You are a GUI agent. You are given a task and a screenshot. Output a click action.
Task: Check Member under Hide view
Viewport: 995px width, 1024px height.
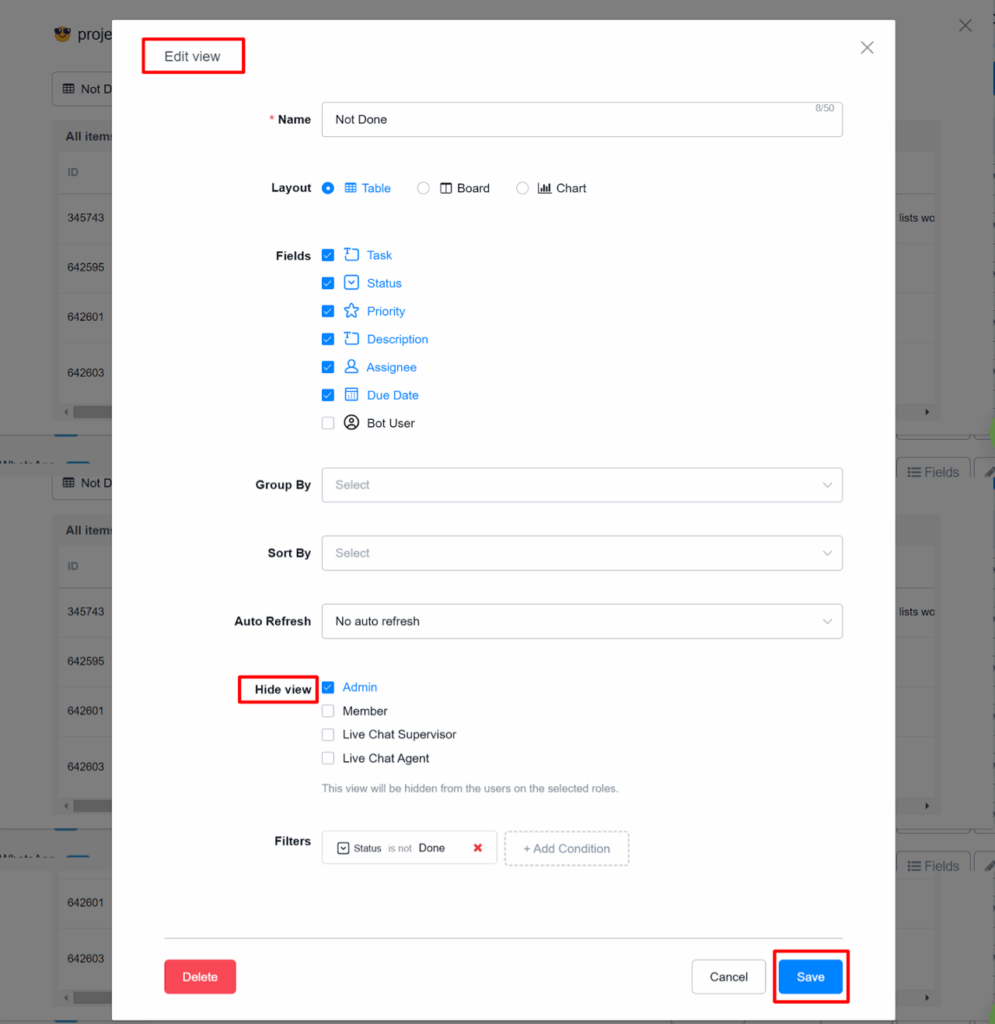point(328,711)
